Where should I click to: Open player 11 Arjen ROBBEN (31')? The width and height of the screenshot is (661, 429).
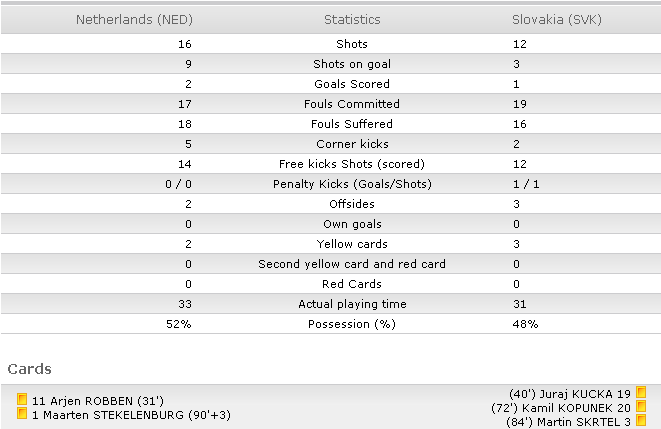[98, 401]
